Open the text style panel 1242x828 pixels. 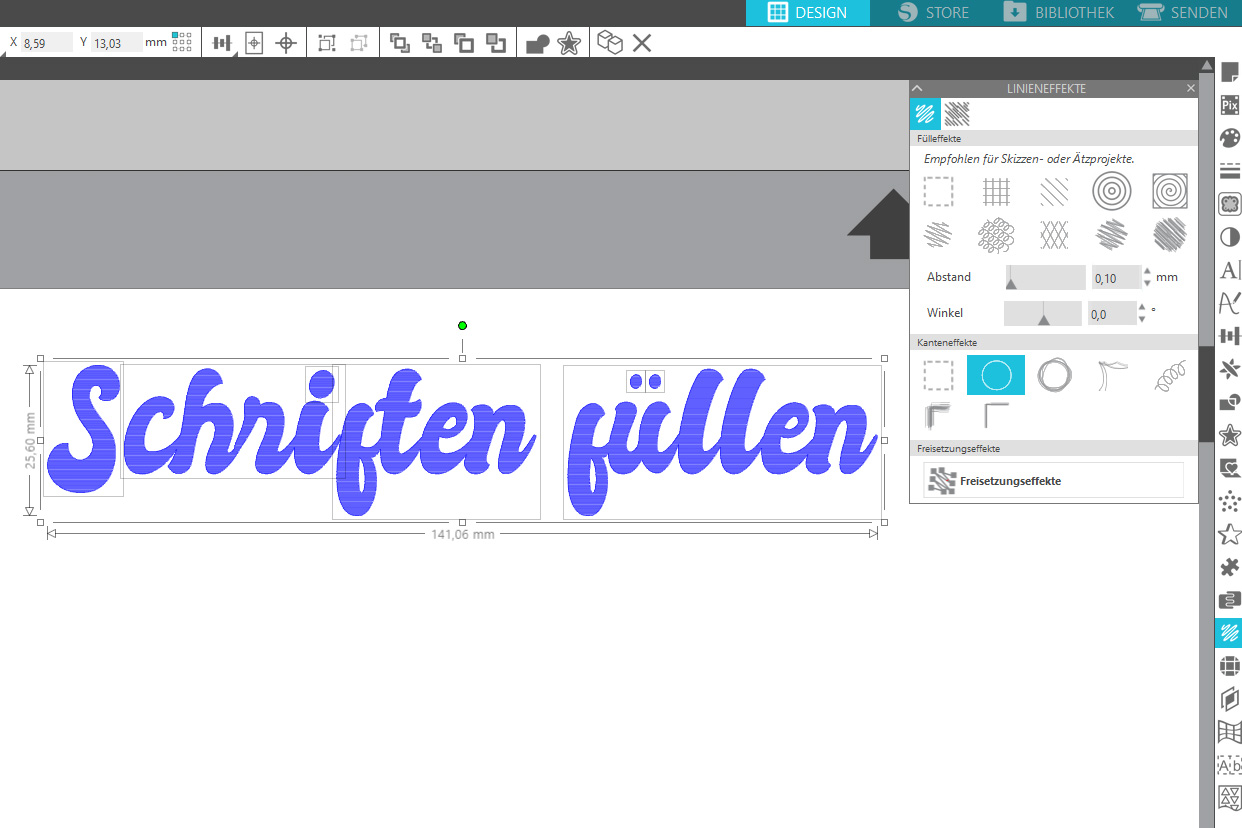(x=1229, y=270)
